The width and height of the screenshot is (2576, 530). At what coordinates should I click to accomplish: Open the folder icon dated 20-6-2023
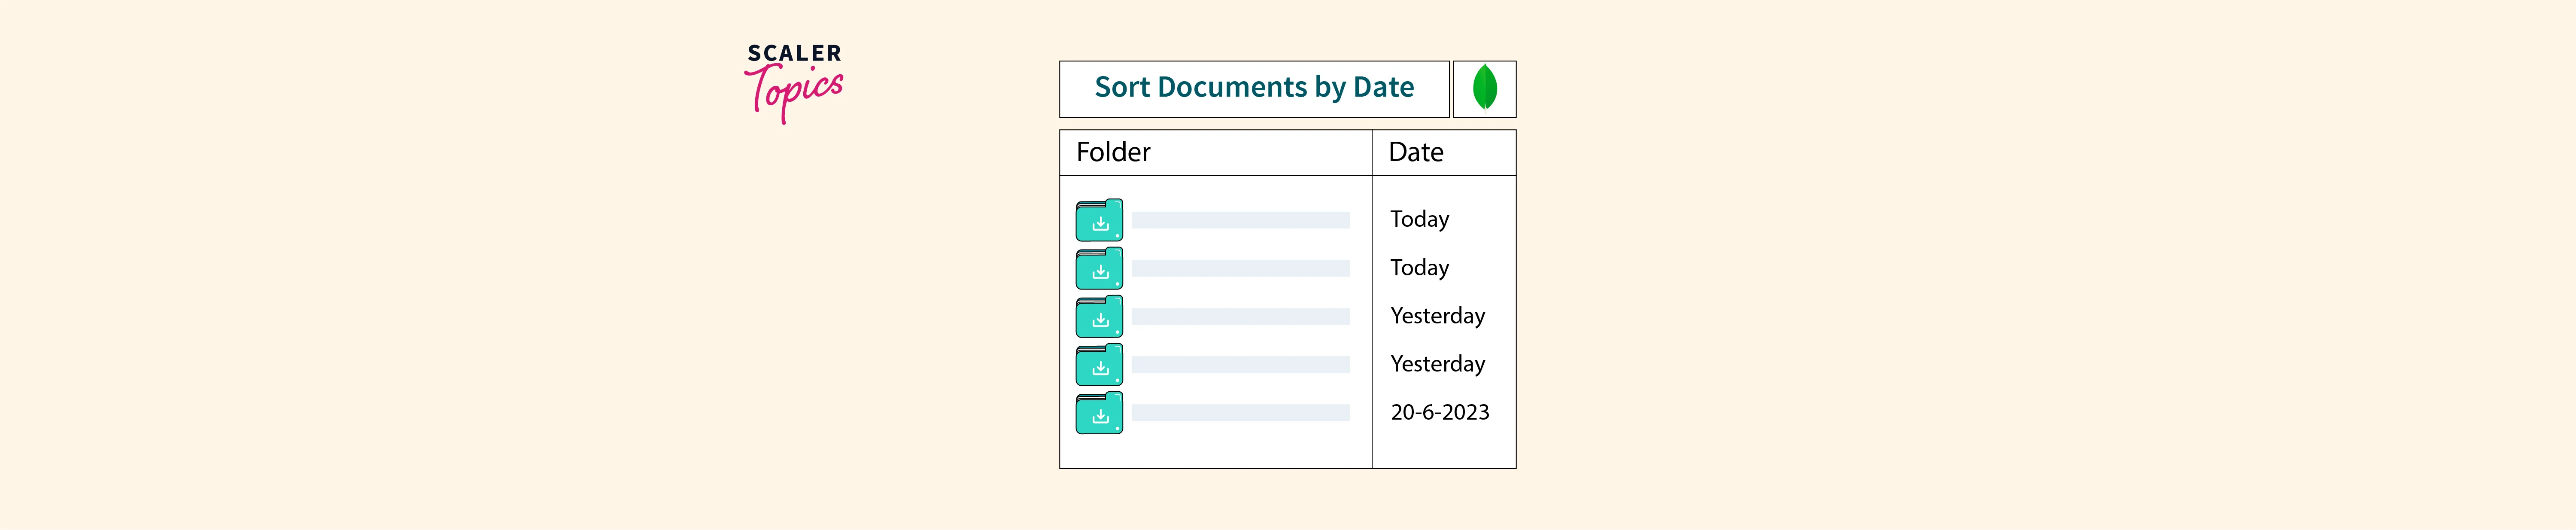tap(1099, 413)
